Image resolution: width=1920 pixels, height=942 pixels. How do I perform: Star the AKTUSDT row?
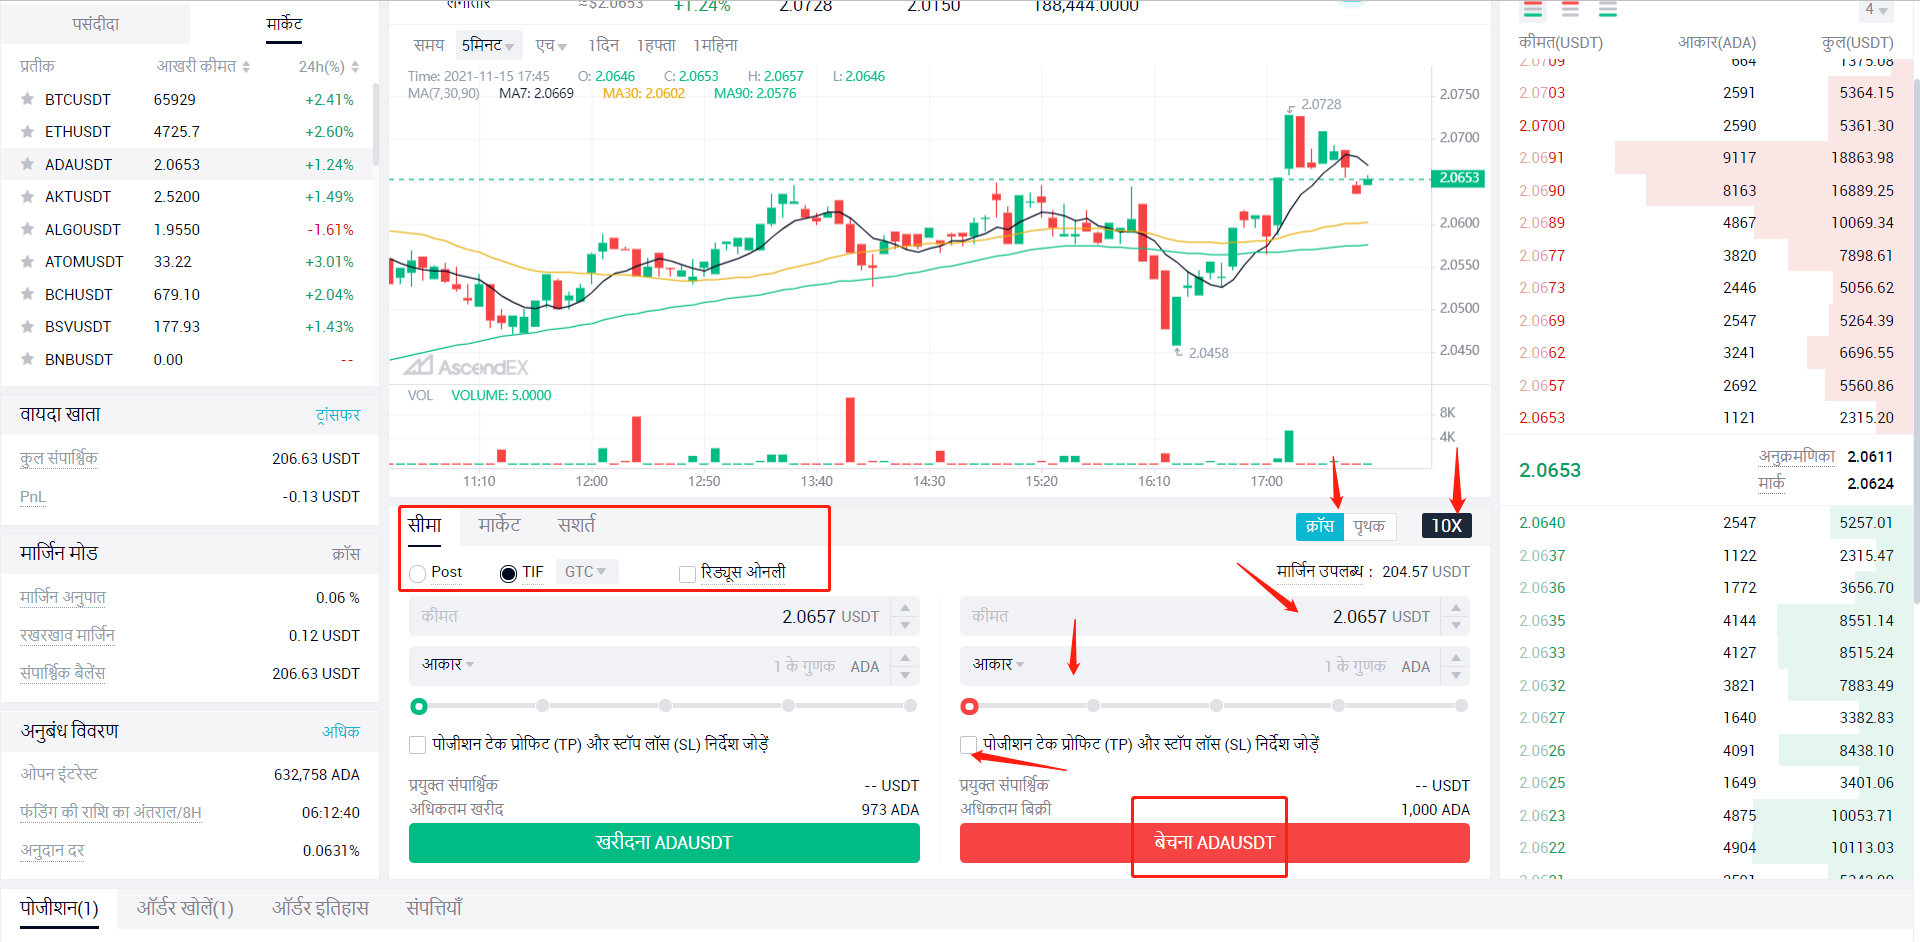click(x=28, y=196)
